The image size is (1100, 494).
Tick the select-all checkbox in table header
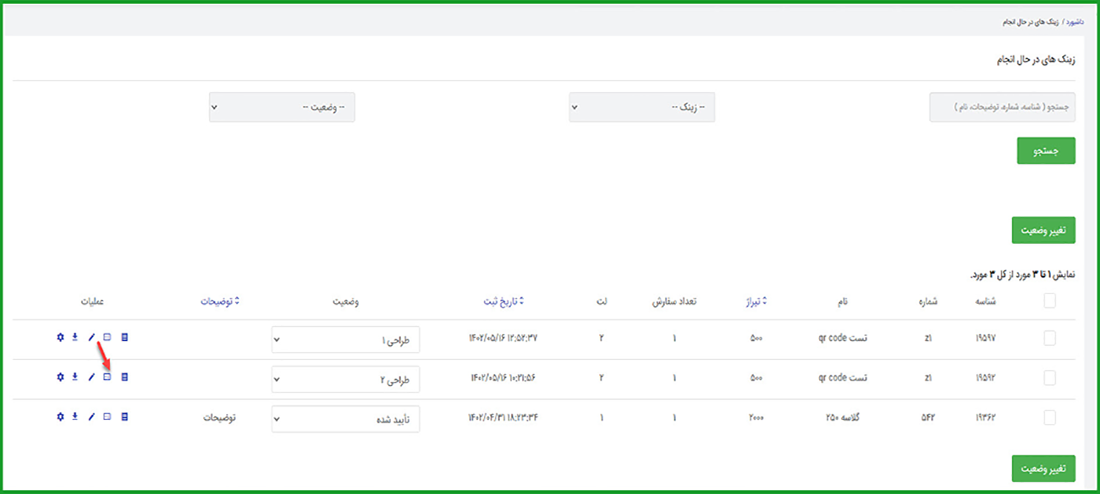click(x=1049, y=300)
